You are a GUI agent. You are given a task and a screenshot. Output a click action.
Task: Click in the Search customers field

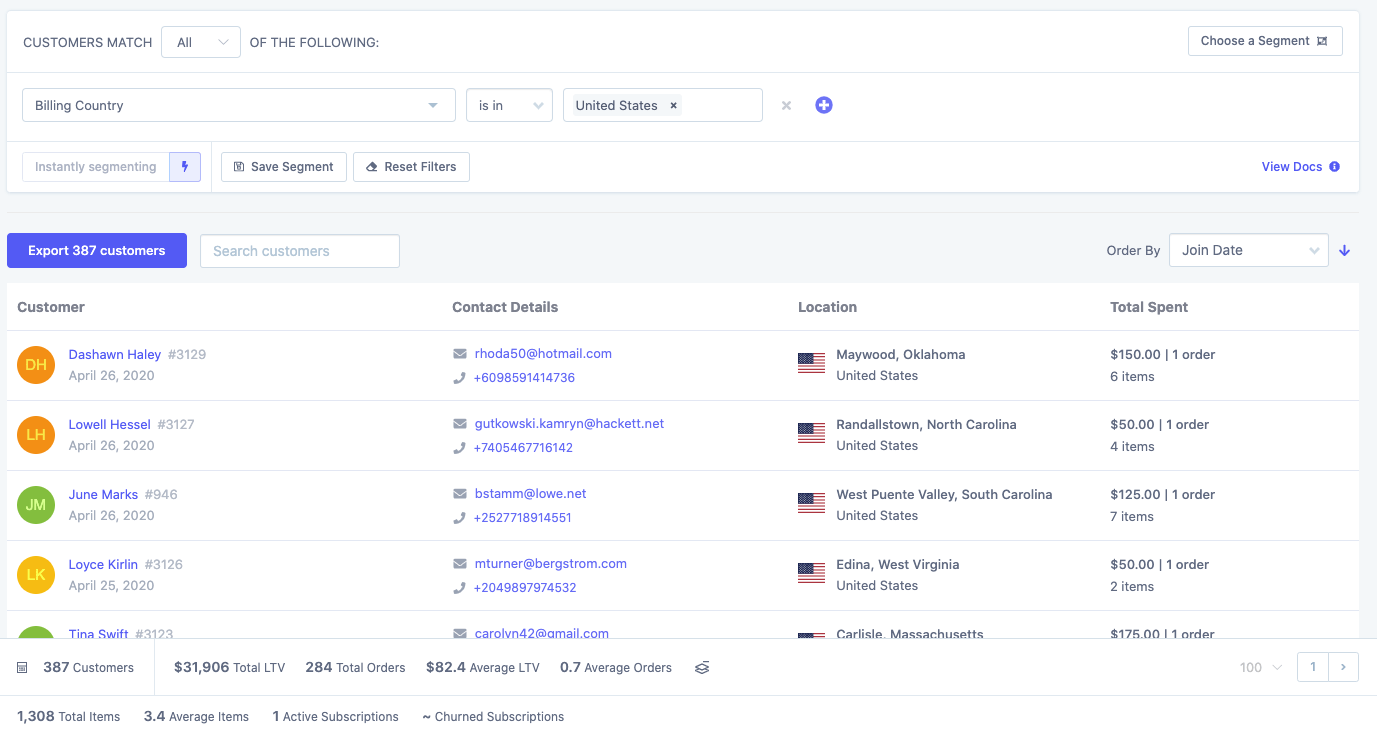299,251
